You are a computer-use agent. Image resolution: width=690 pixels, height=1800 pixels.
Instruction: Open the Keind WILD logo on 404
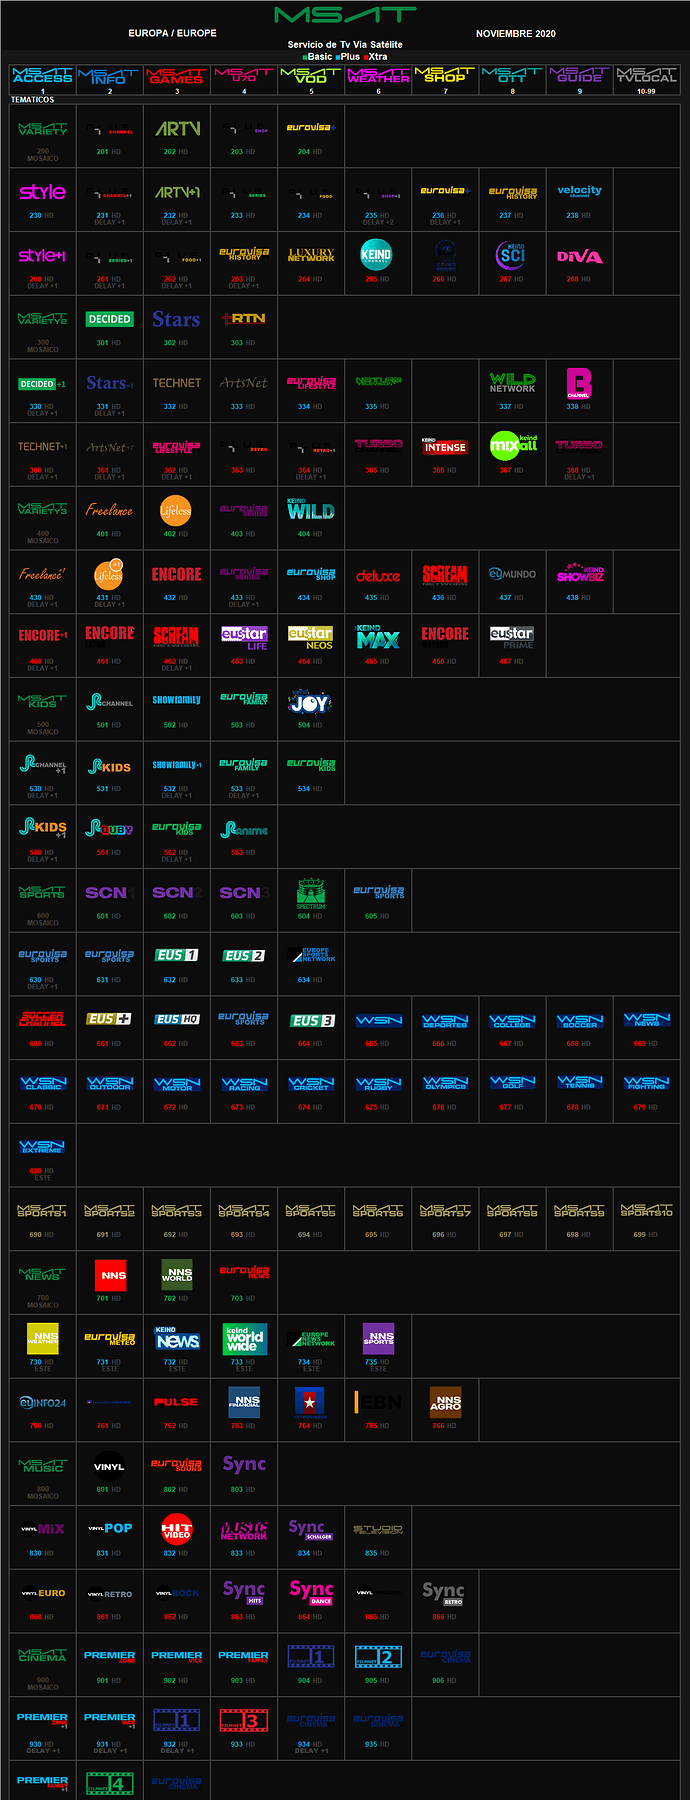pyautogui.click(x=311, y=510)
